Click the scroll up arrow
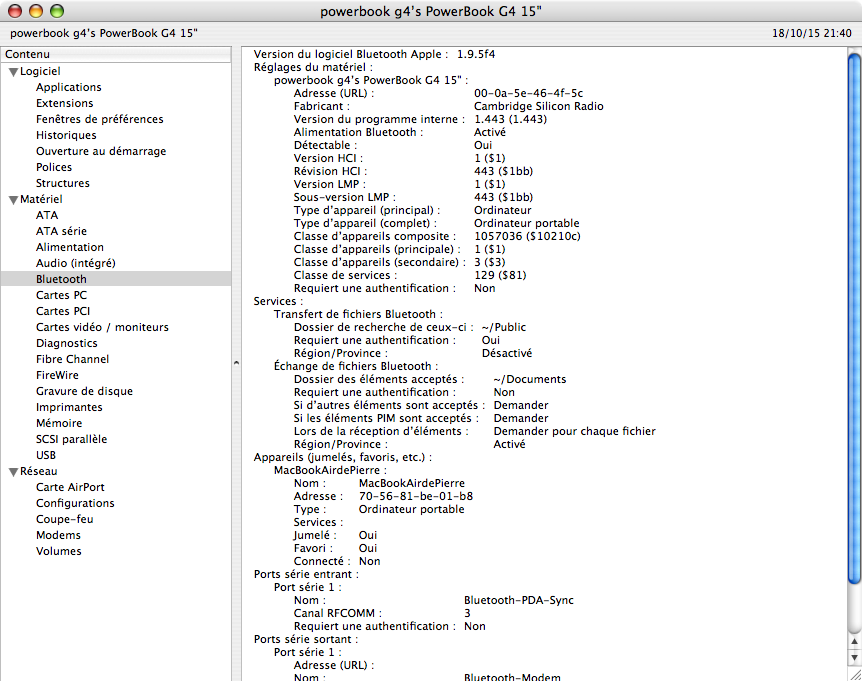 [854, 641]
